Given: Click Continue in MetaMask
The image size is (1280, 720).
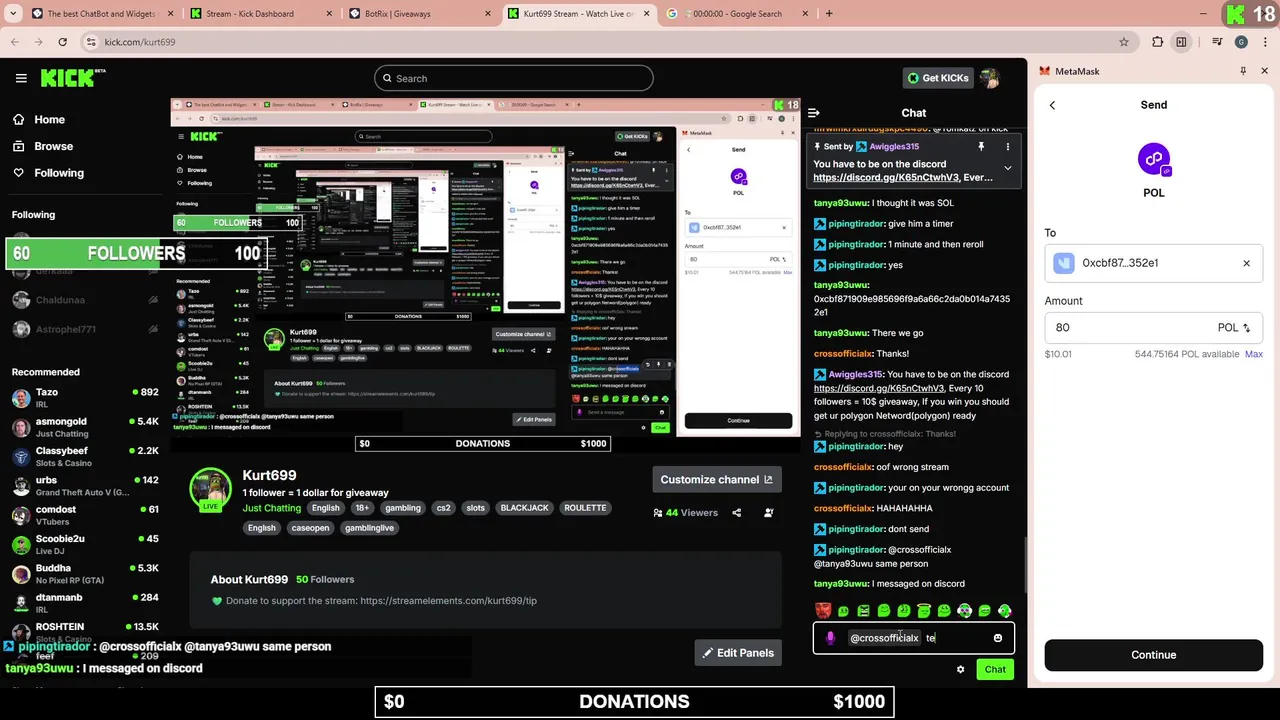Looking at the screenshot, I should 1153,655.
